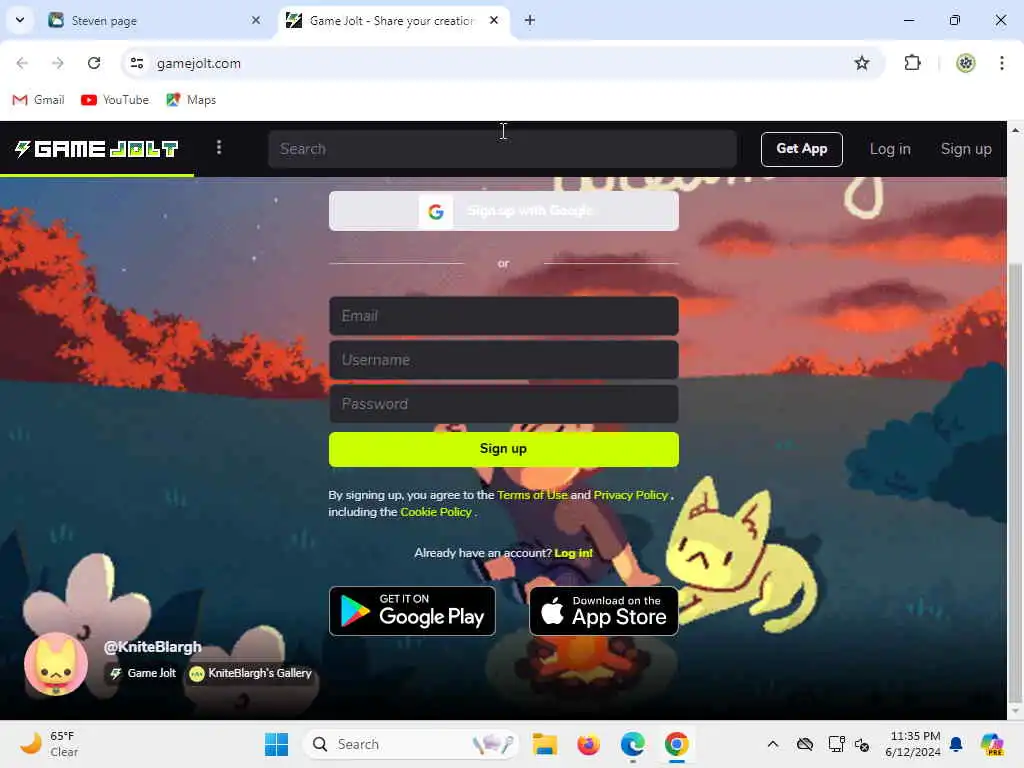Screen dimensions: 1024x768
Task: Open the Privacy Policy link
Action: click(630, 495)
